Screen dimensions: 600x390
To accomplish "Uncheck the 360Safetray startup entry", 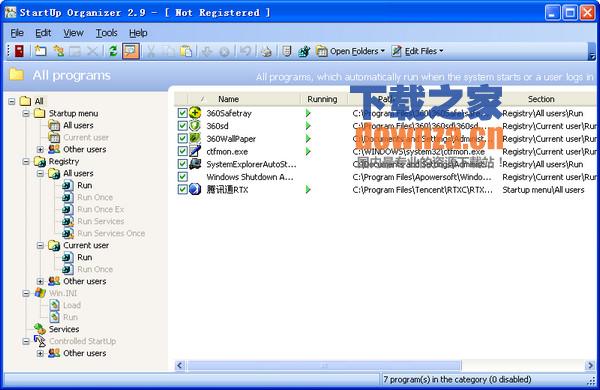I will coord(183,113).
